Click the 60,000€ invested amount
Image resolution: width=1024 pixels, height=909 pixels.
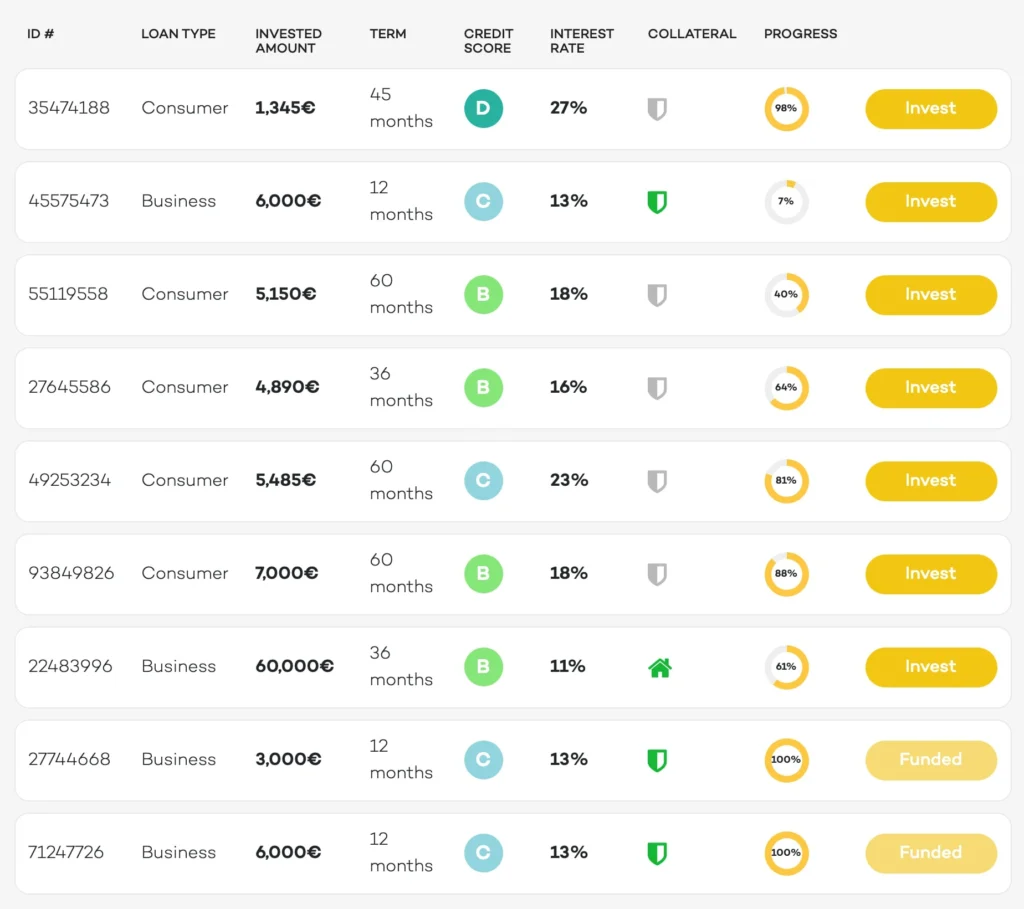295,666
